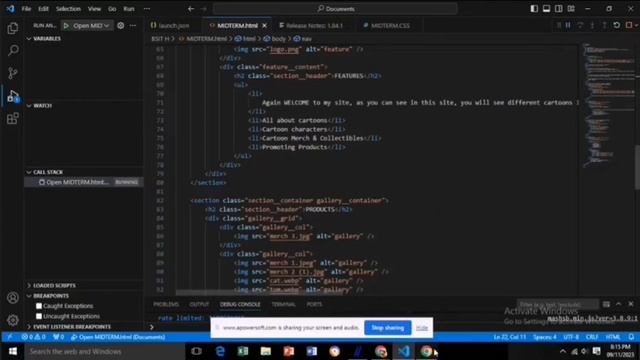Open the Run menu
The width and height of the screenshot is (640, 360).
[129, 9]
